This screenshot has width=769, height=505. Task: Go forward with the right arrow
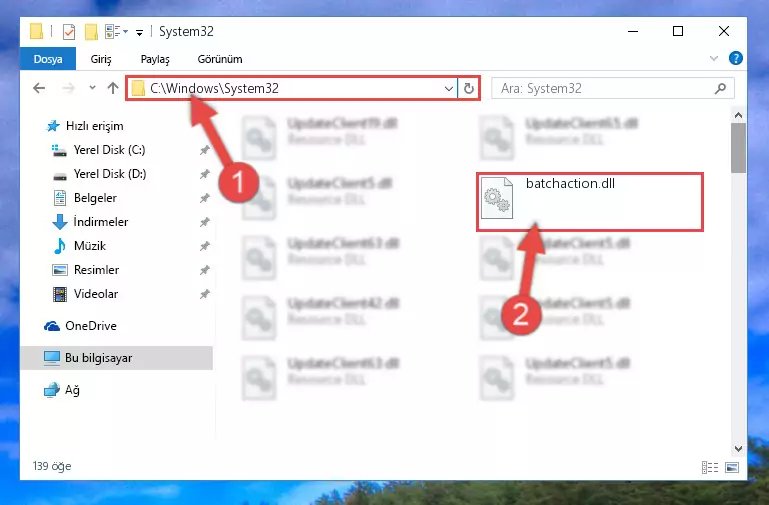click(68, 88)
